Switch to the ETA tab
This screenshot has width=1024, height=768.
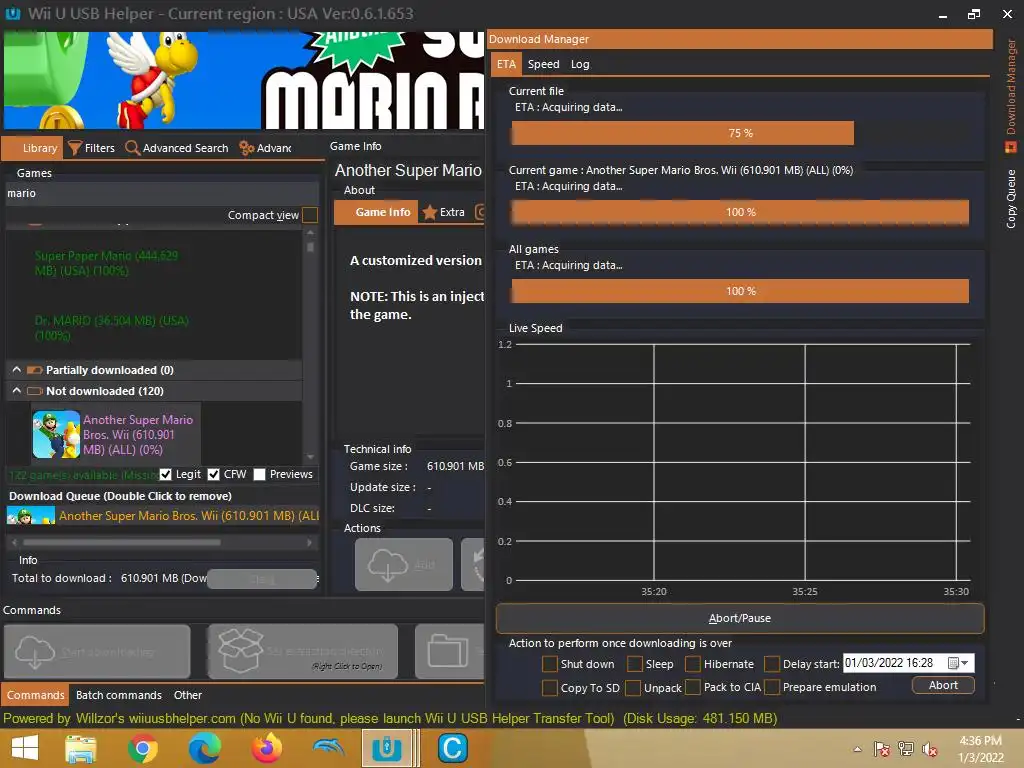[506, 64]
